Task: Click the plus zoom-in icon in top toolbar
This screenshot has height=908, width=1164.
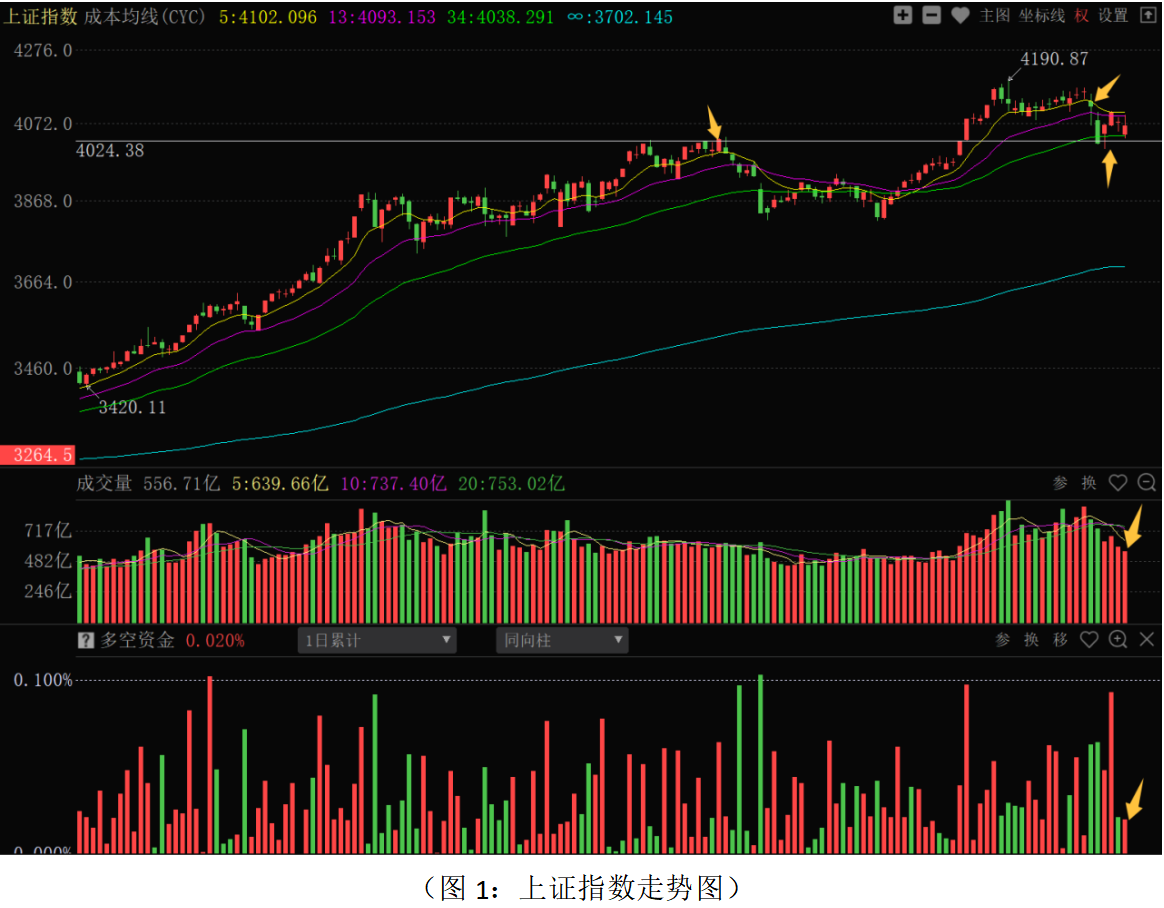Action: pyautogui.click(x=902, y=15)
